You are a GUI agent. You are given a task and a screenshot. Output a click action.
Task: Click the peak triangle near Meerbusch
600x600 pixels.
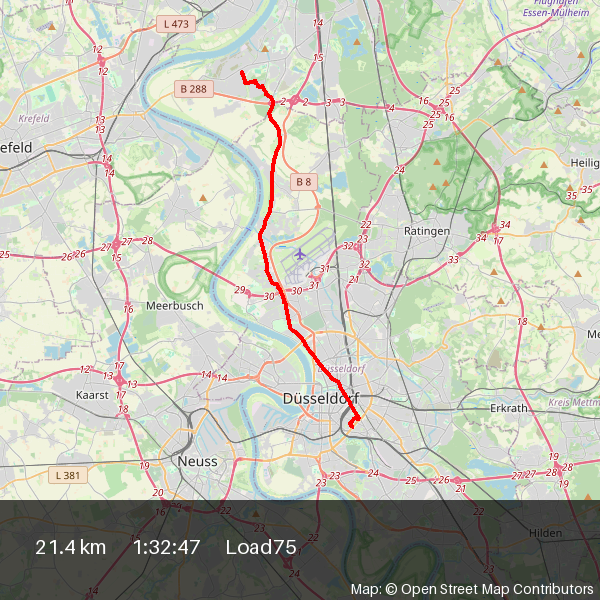203,198
